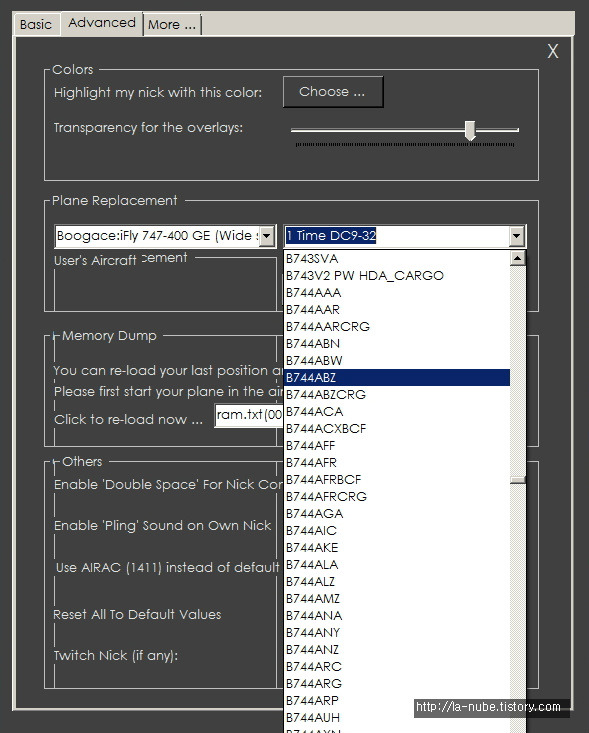This screenshot has width=589, height=733.
Task: Pick B744AGA plane
Action: (x=396, y=513)
